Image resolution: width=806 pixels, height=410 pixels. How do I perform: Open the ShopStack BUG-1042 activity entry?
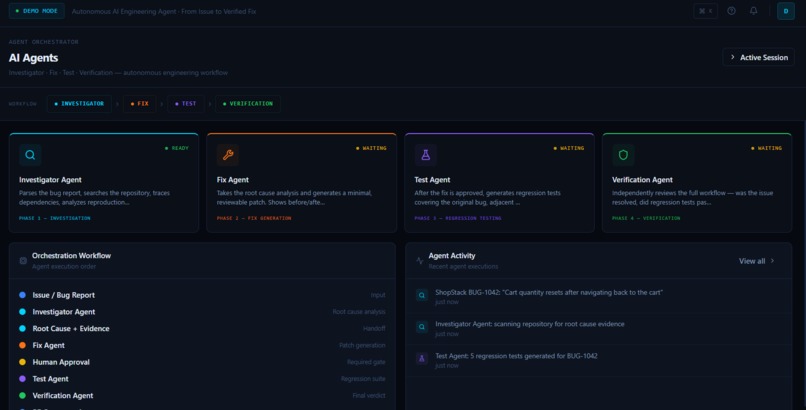pos(599,296)
